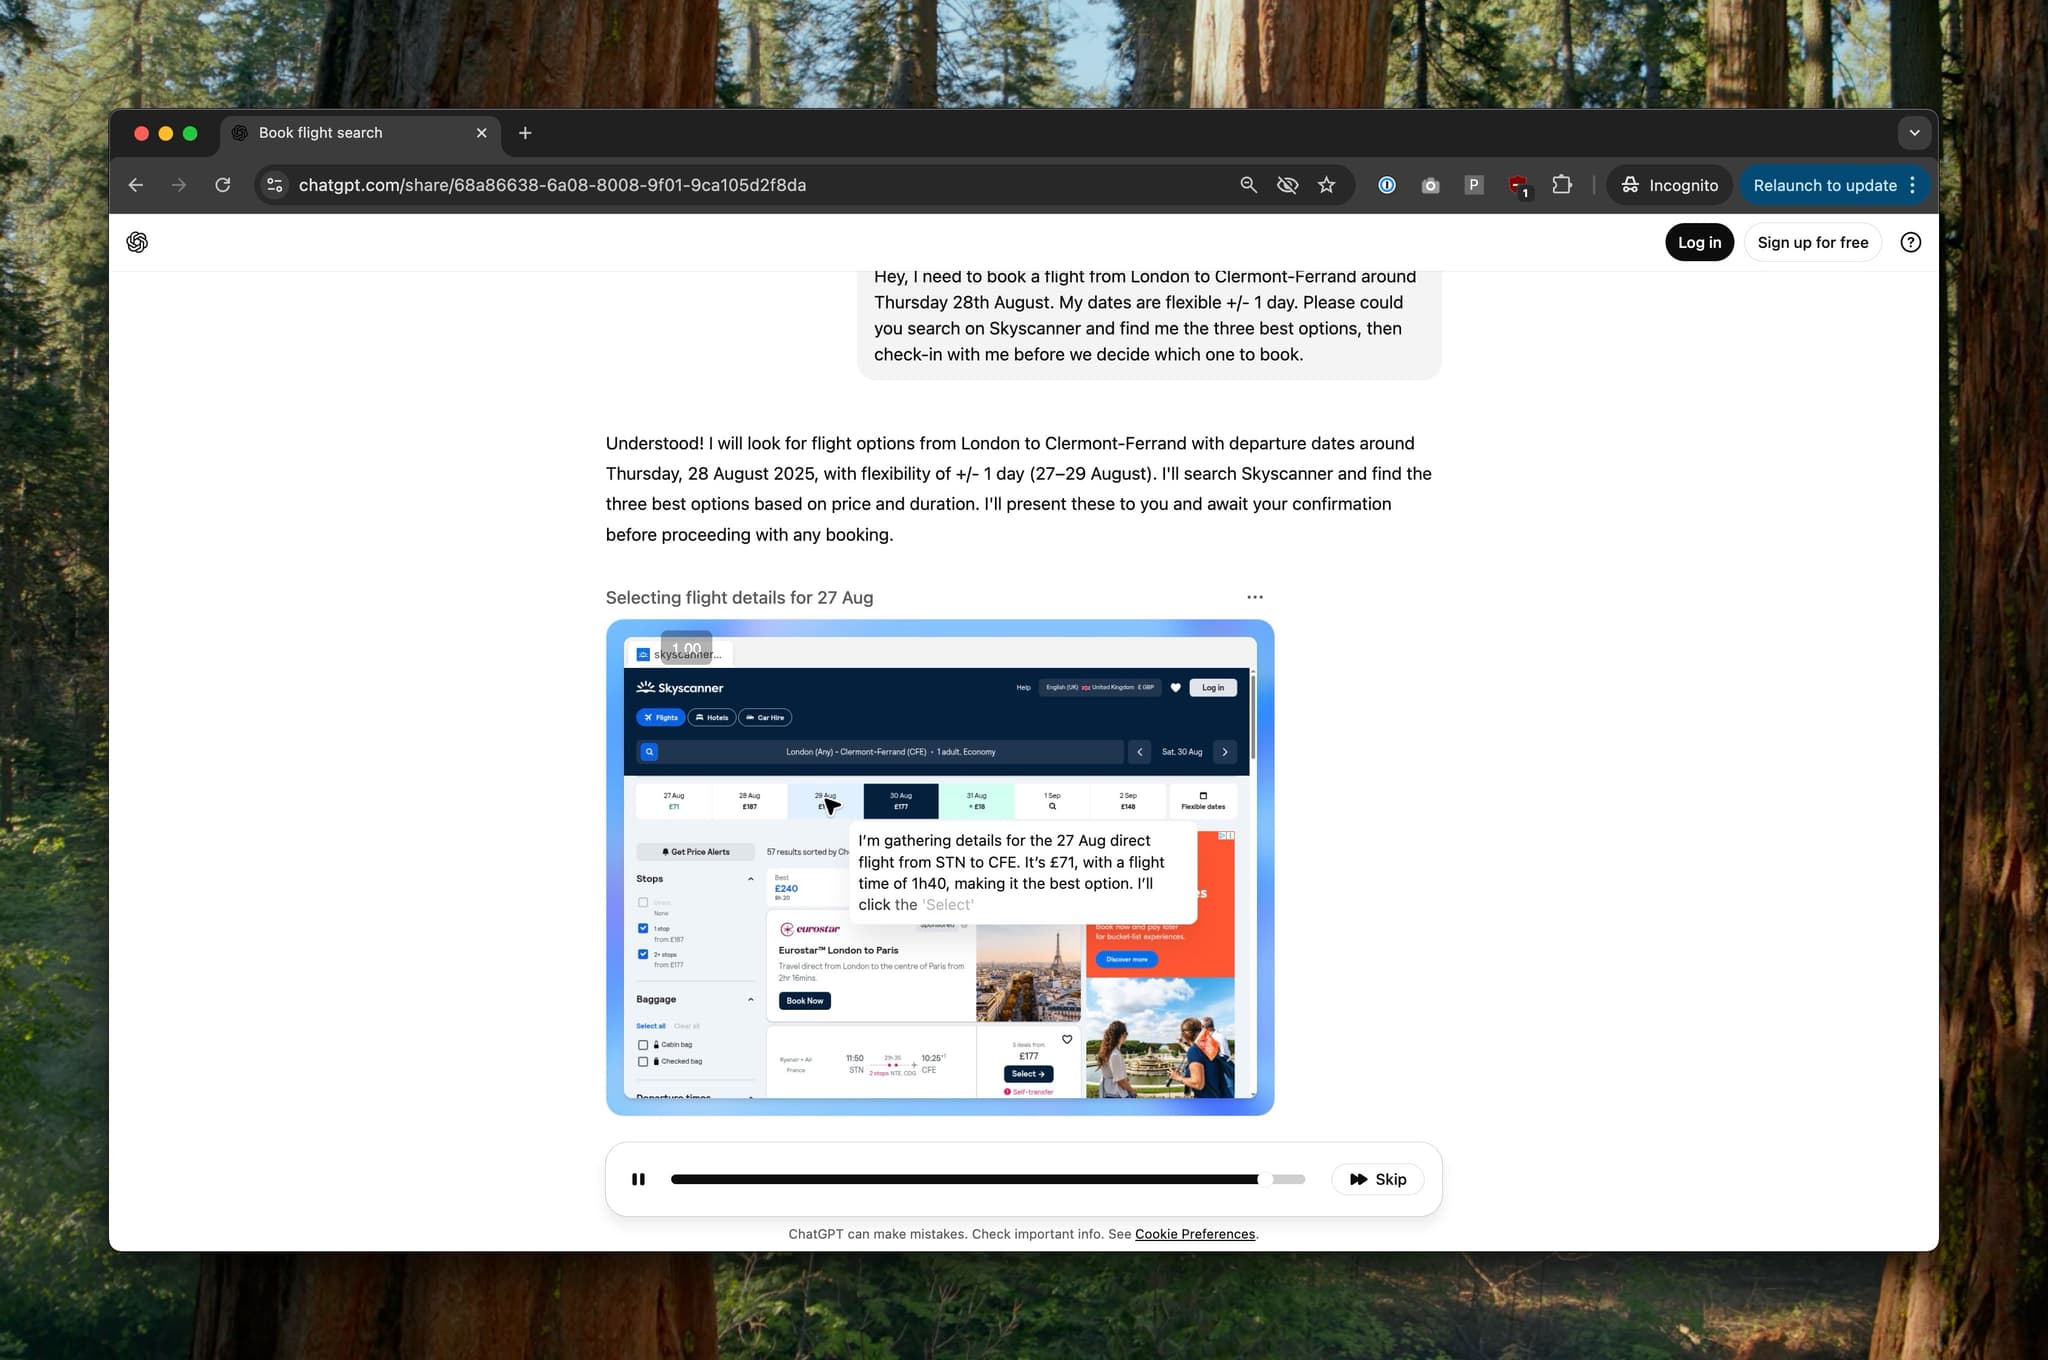
Task: Click the address bar URL
Action: pos(552,185)
